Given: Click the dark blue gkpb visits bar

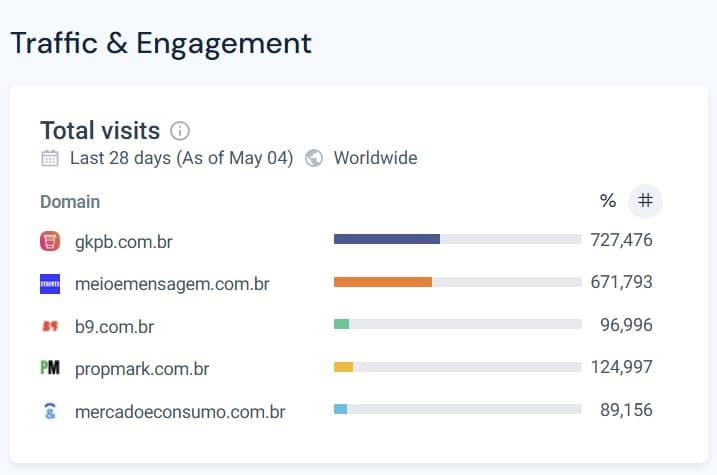Looking at the screenshot, I should point(387,239).
